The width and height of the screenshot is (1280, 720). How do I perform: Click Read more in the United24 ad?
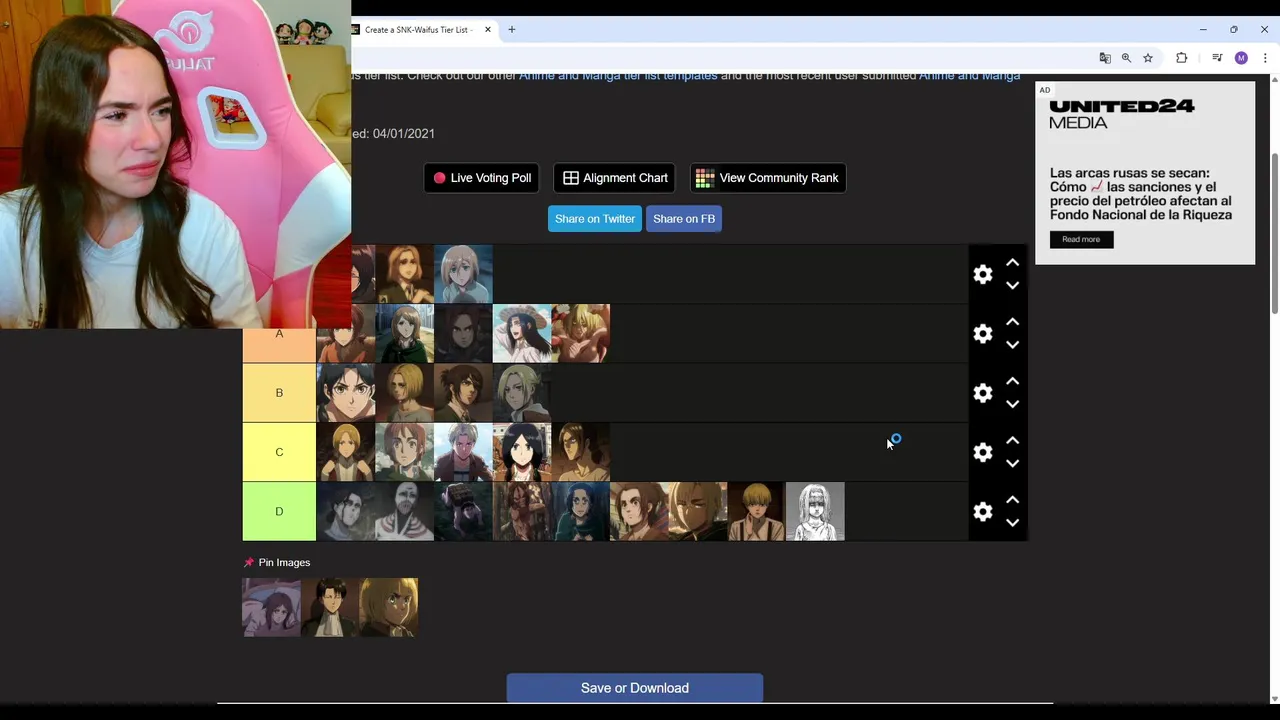click(x=1081, y=239)
